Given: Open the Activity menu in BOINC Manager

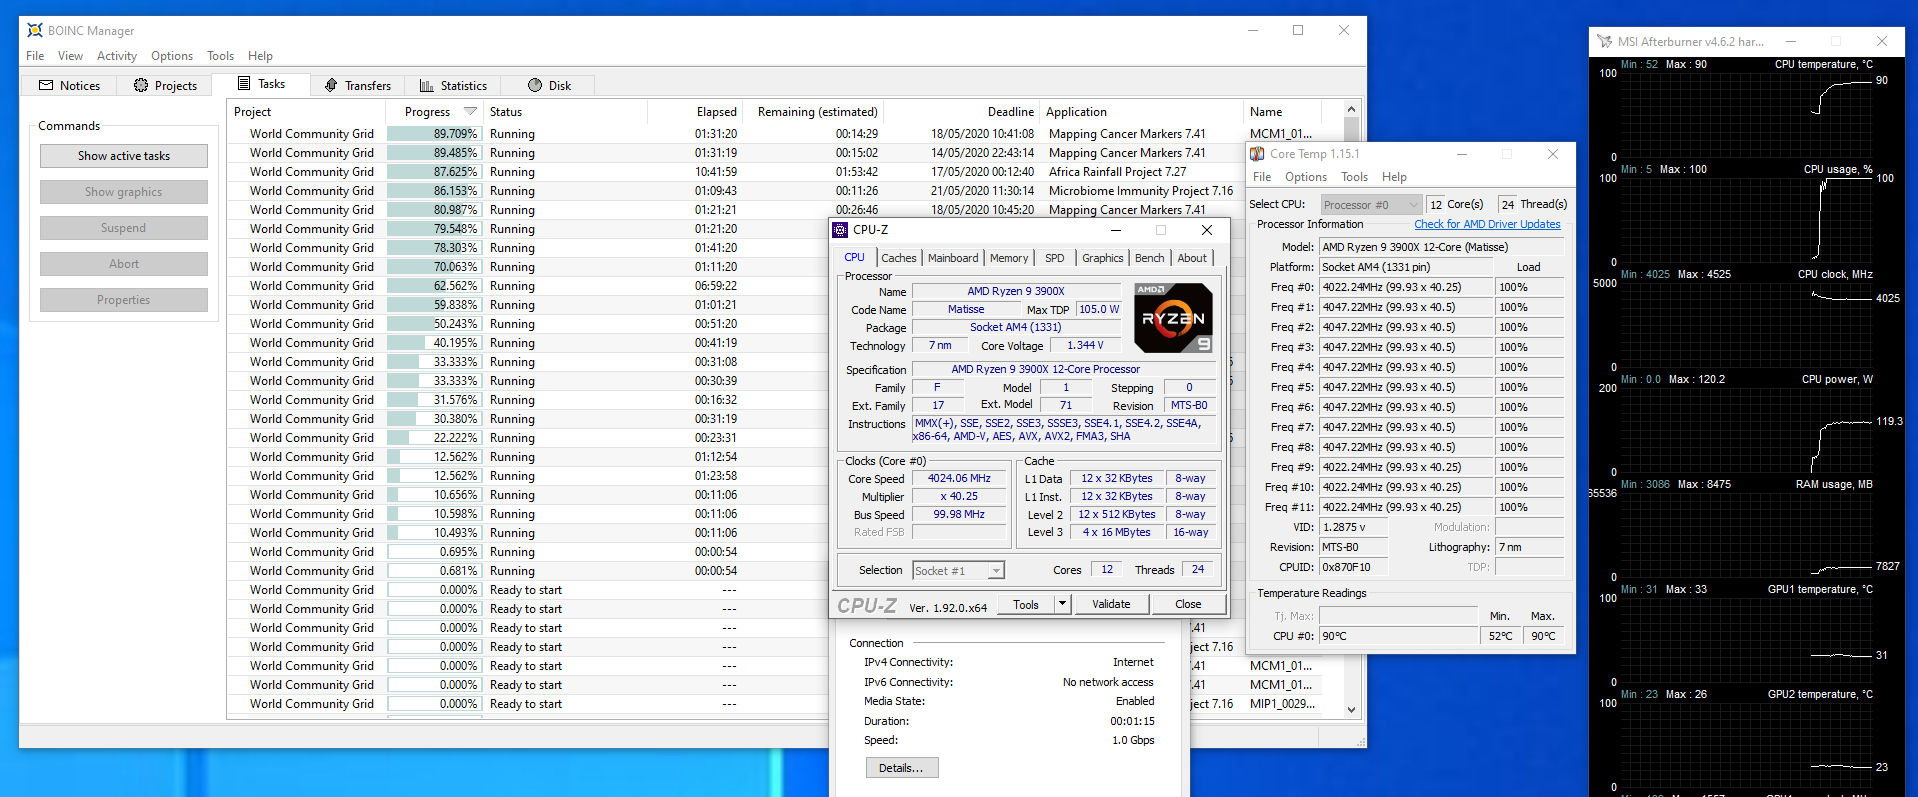Looking at the screenshot, I should (117, 56).
